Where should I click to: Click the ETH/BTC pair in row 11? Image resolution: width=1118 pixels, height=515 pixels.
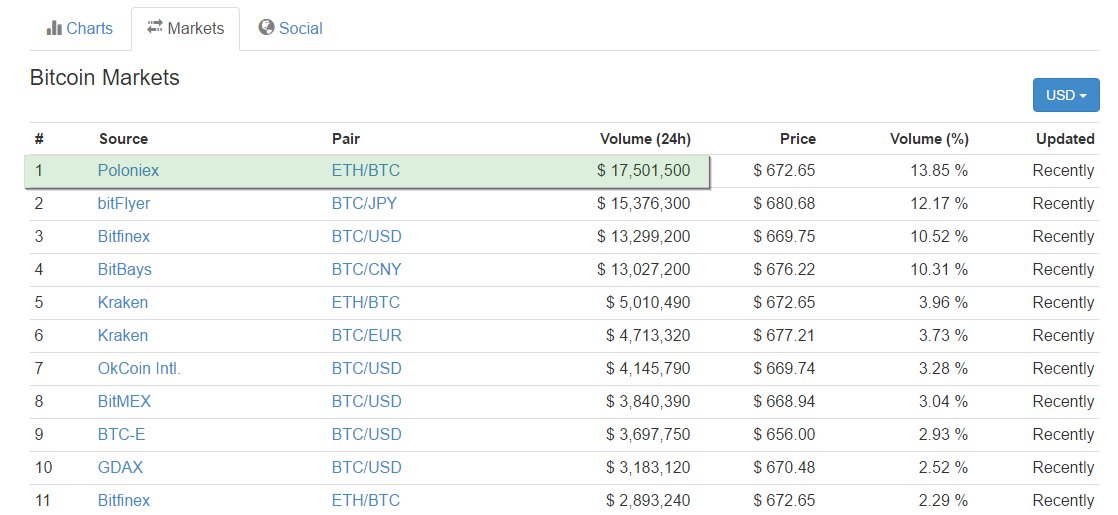(366, 500)
